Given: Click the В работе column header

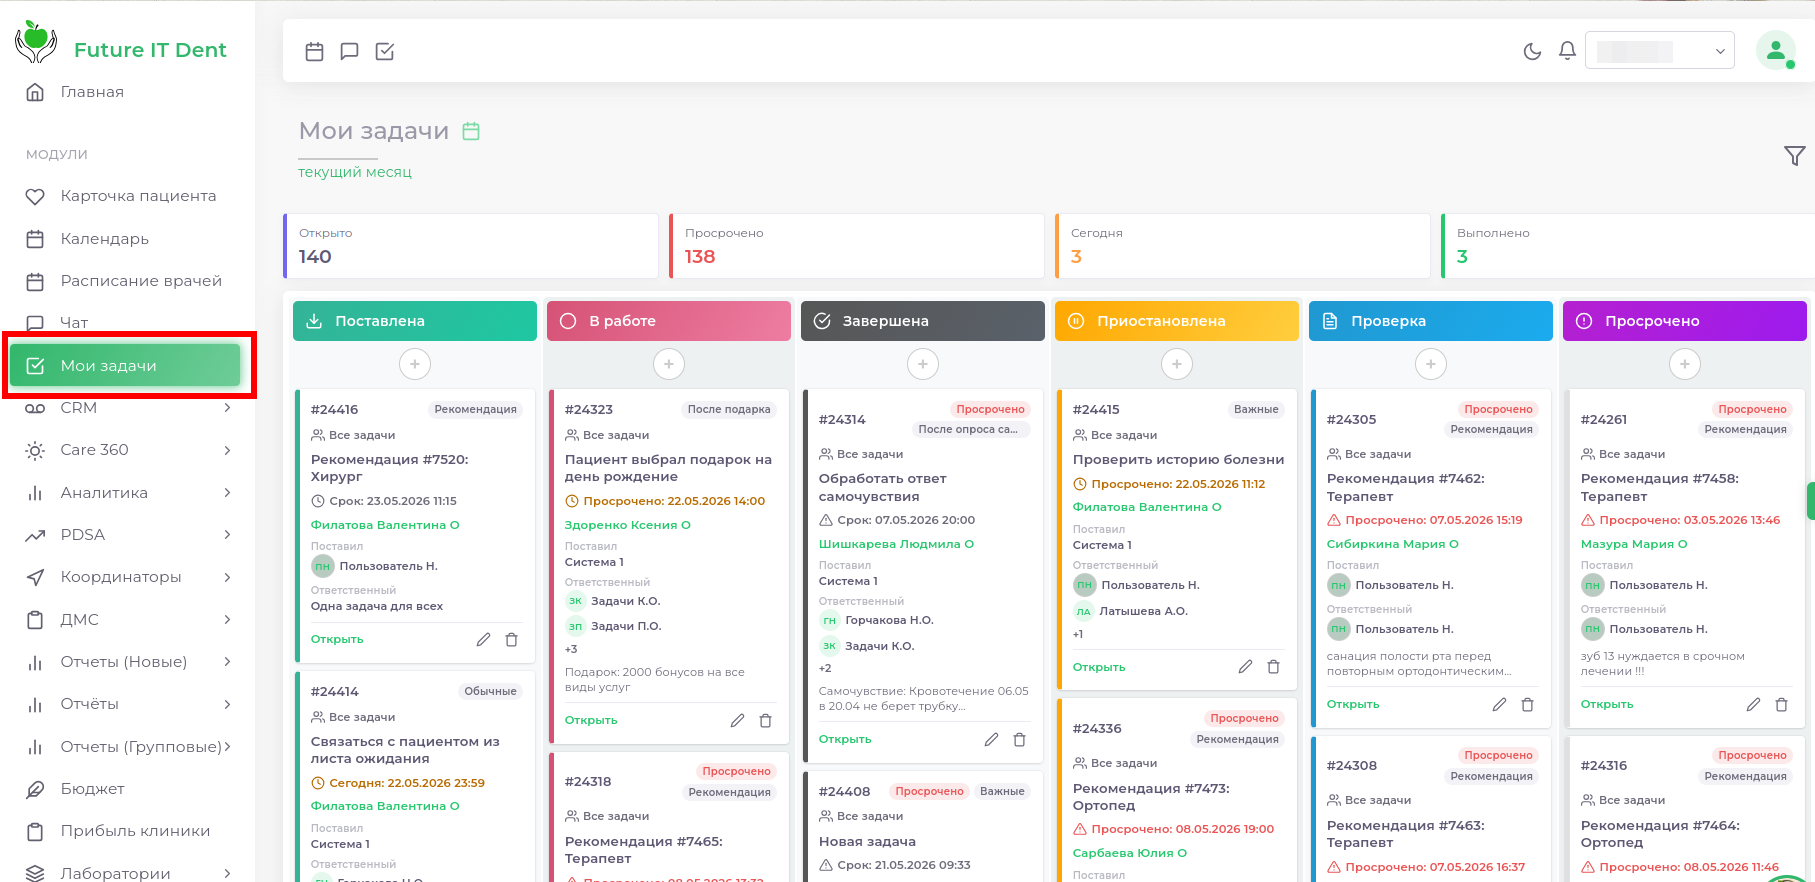Looking at the screenshot, I should click(x=669, y=321).
